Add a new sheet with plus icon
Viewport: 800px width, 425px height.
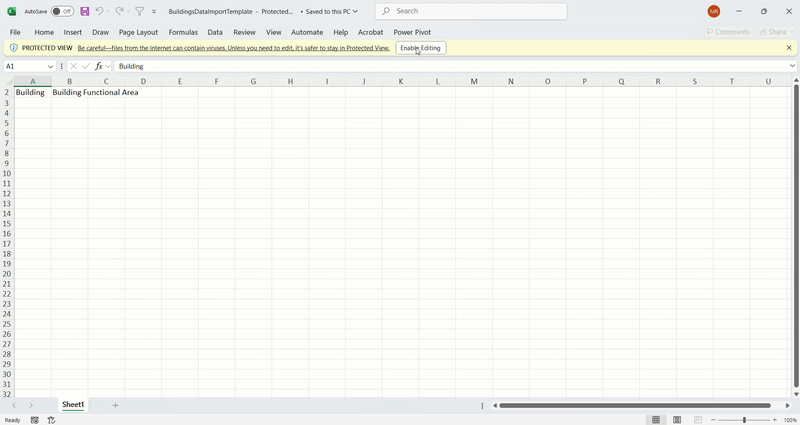pyautogui.click(x=115, y=405)
